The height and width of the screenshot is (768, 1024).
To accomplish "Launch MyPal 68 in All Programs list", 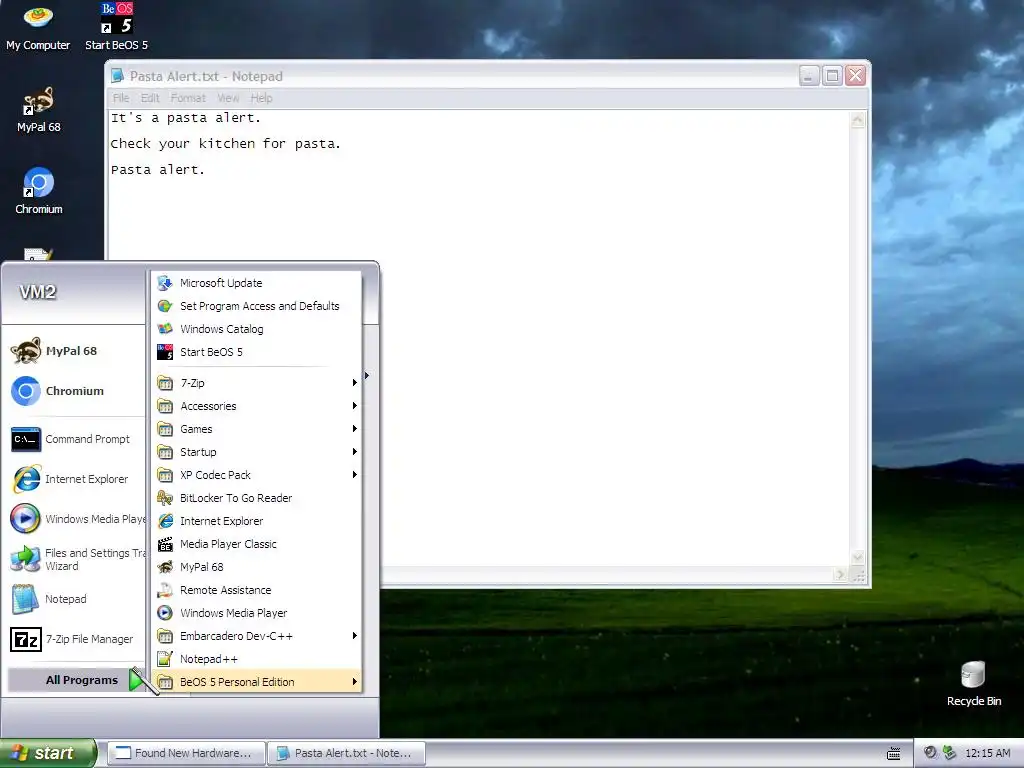I will pos(257,567).
